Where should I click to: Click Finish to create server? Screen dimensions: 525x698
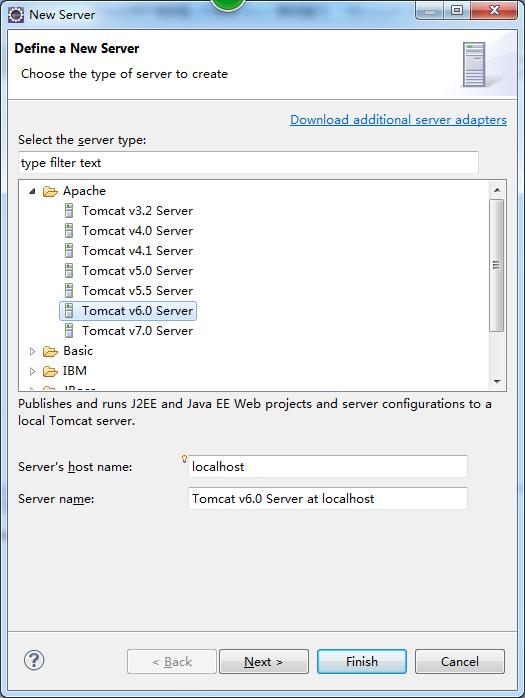(x=362, y=661)
